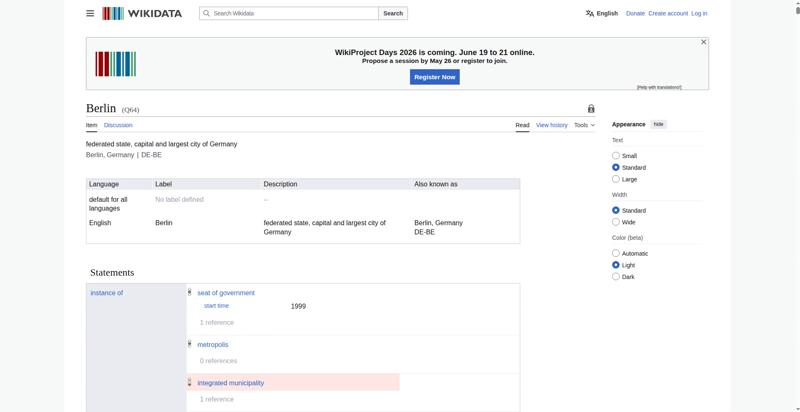This screenshot has height=412, width=800.
Task: Expand 1 reference under seat of government
Action: [x=217, y=322]
